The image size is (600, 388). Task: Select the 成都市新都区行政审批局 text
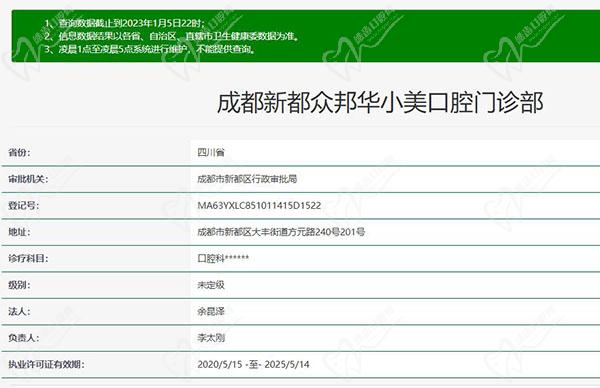tap(247, 179)
